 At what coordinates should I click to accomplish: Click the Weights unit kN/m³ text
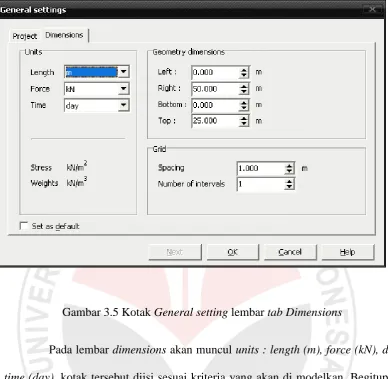click(77, 182)
